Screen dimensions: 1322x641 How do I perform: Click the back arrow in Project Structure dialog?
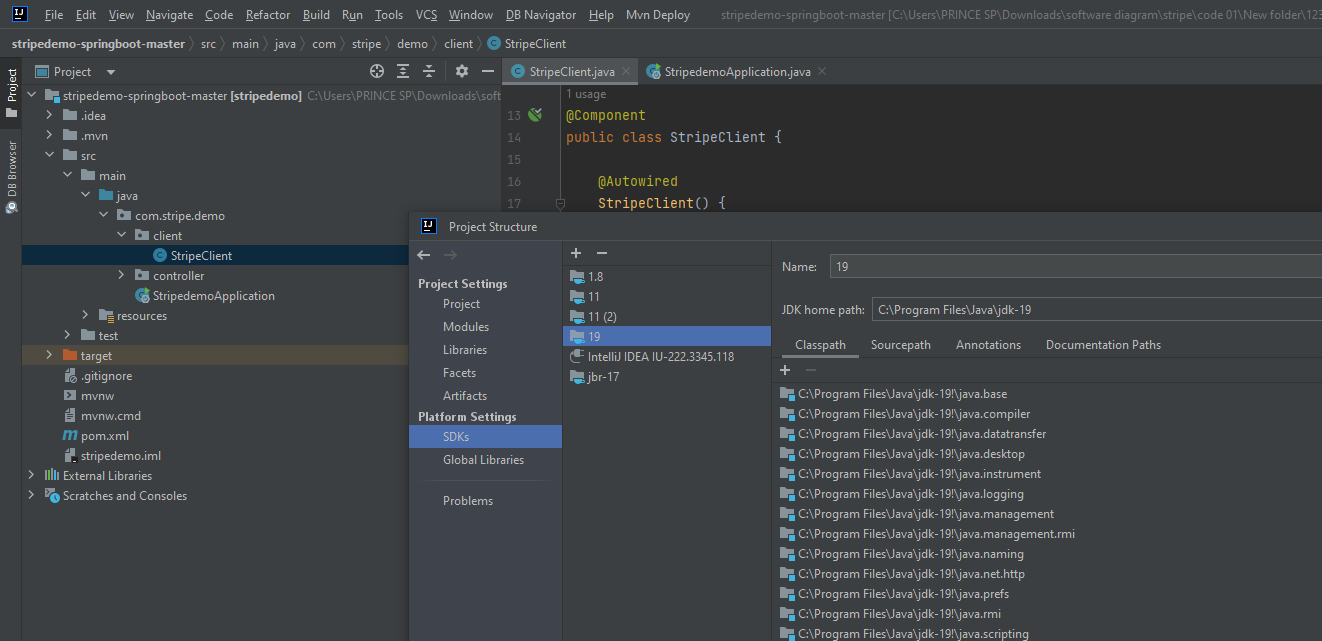(x=424, y=255)
